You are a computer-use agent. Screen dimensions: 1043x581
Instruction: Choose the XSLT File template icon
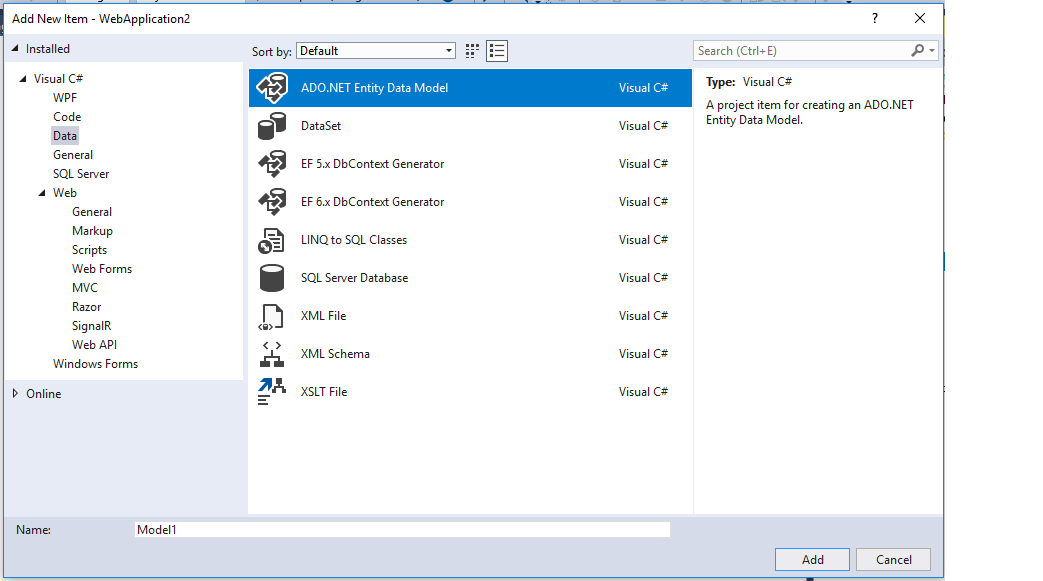(x=272, y=392)
